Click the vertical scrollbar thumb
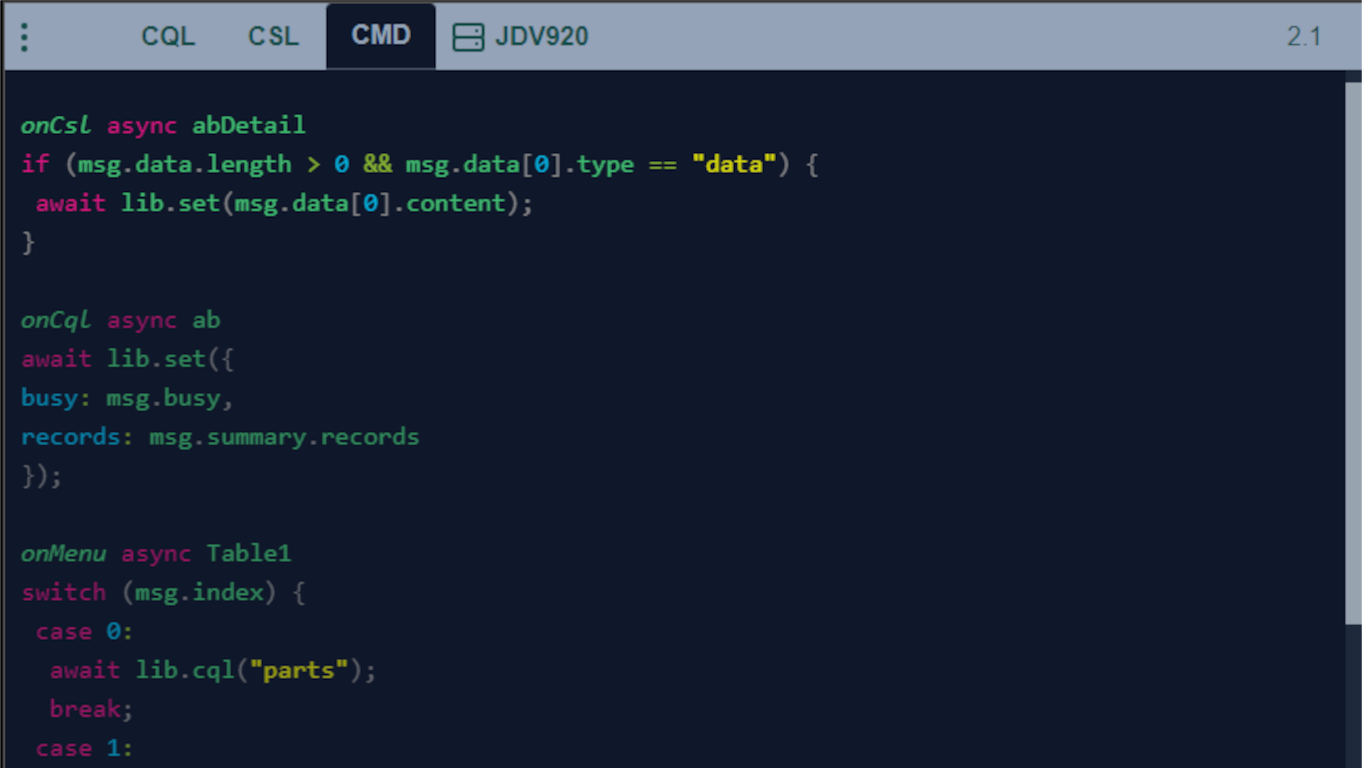 pos(1353,350)
